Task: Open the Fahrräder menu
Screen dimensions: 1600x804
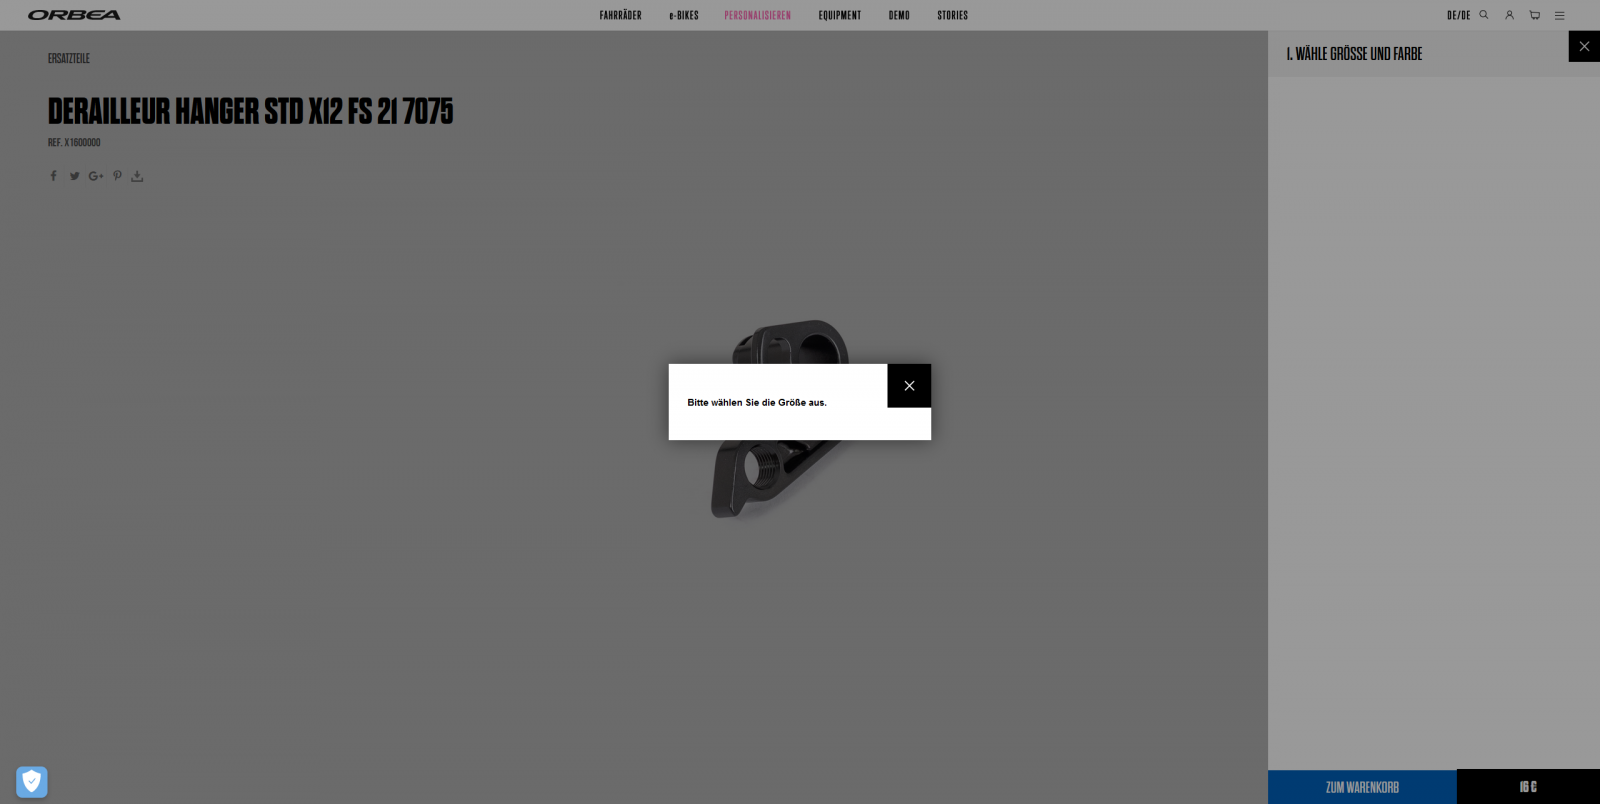Action: tap(620, 15)
